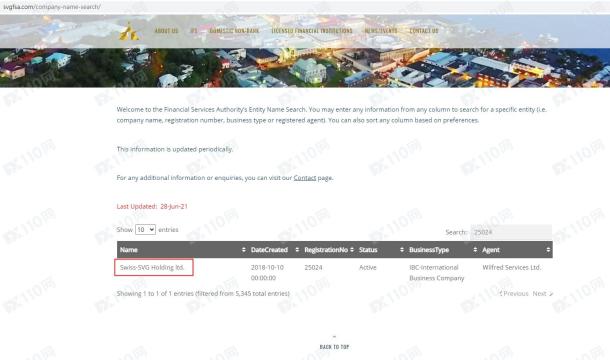Open the Show entries dropdown
This screenshot has width=610, height=360.
click(145, 230)
